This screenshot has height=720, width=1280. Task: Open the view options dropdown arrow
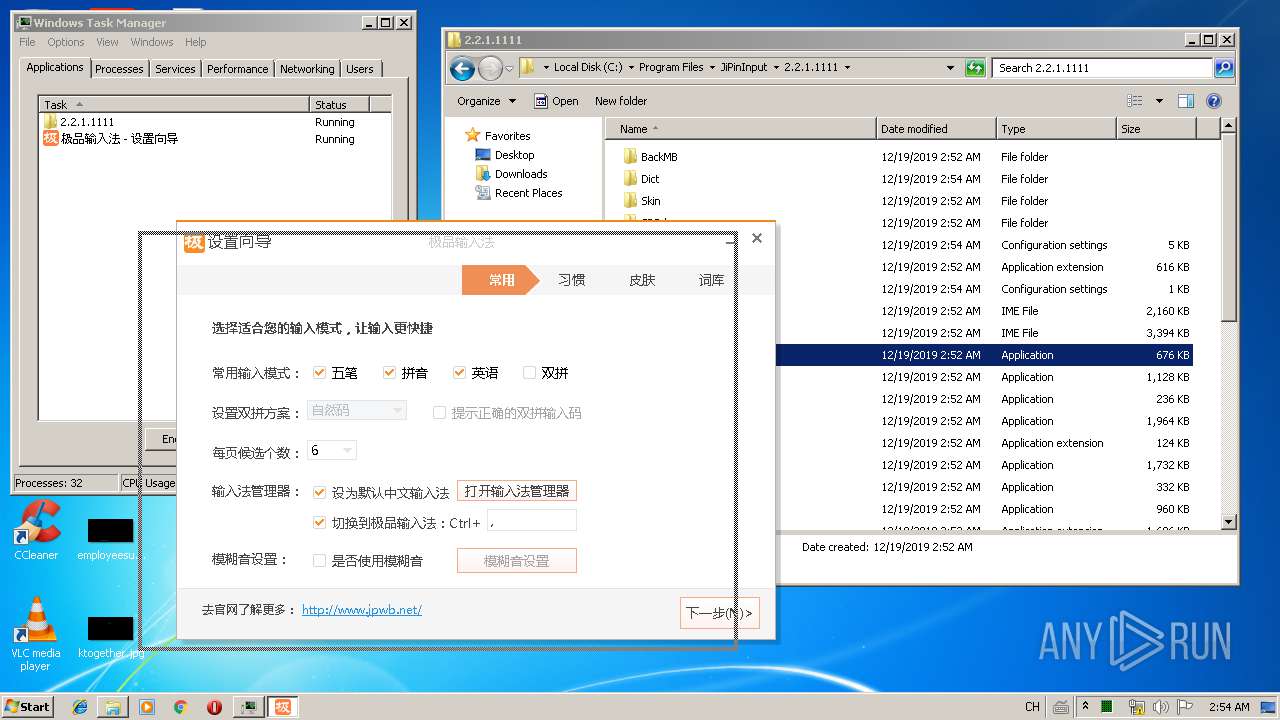(x=1159, y=101)
